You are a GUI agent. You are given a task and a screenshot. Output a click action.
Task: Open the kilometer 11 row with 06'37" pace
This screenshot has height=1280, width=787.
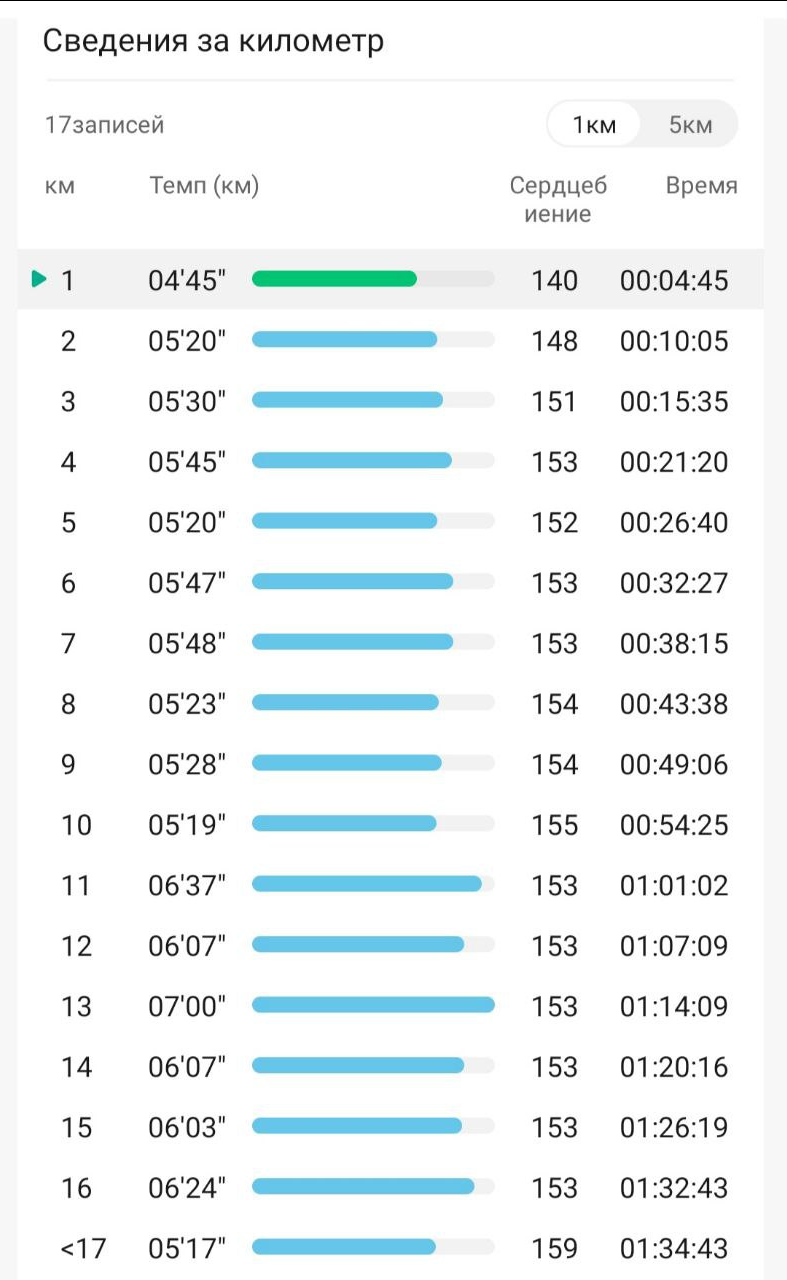click(391, 885)
